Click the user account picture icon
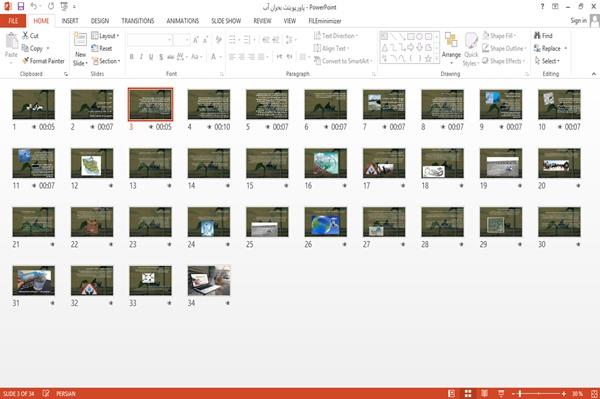This screenshot has height=399, width=600. coord(595,21)
